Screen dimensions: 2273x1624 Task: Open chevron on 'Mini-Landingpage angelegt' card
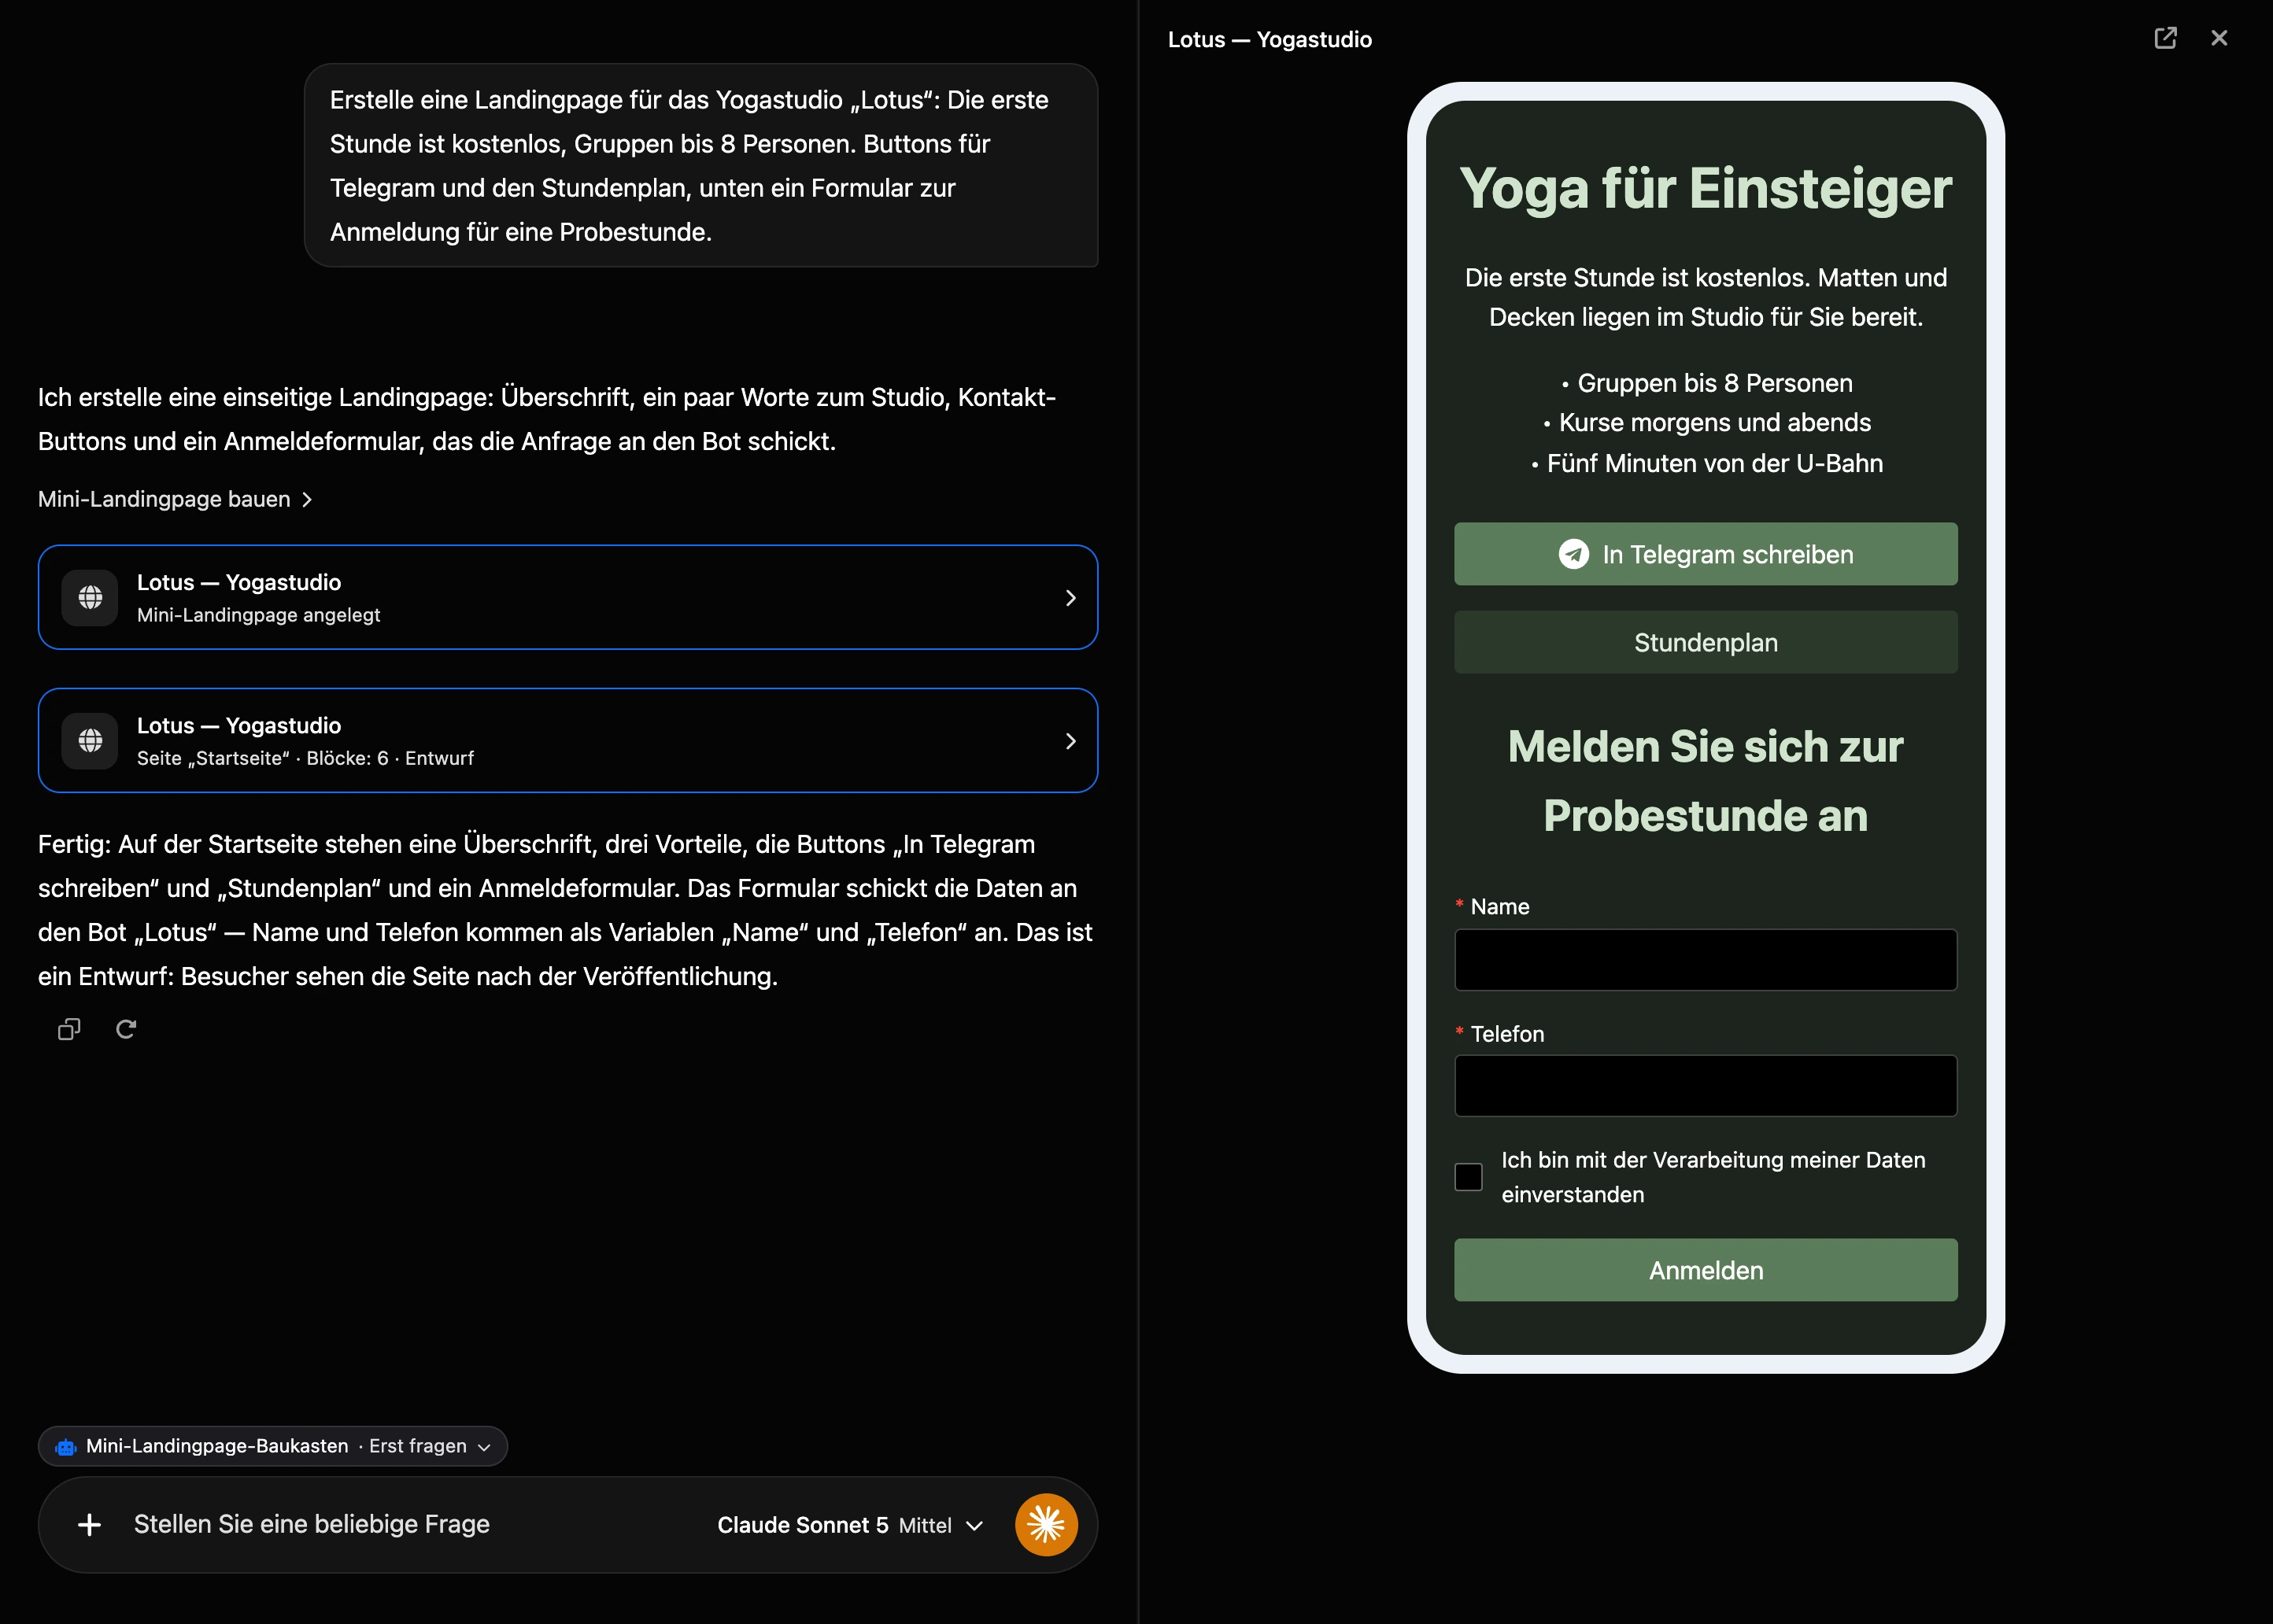(1070, 597)
